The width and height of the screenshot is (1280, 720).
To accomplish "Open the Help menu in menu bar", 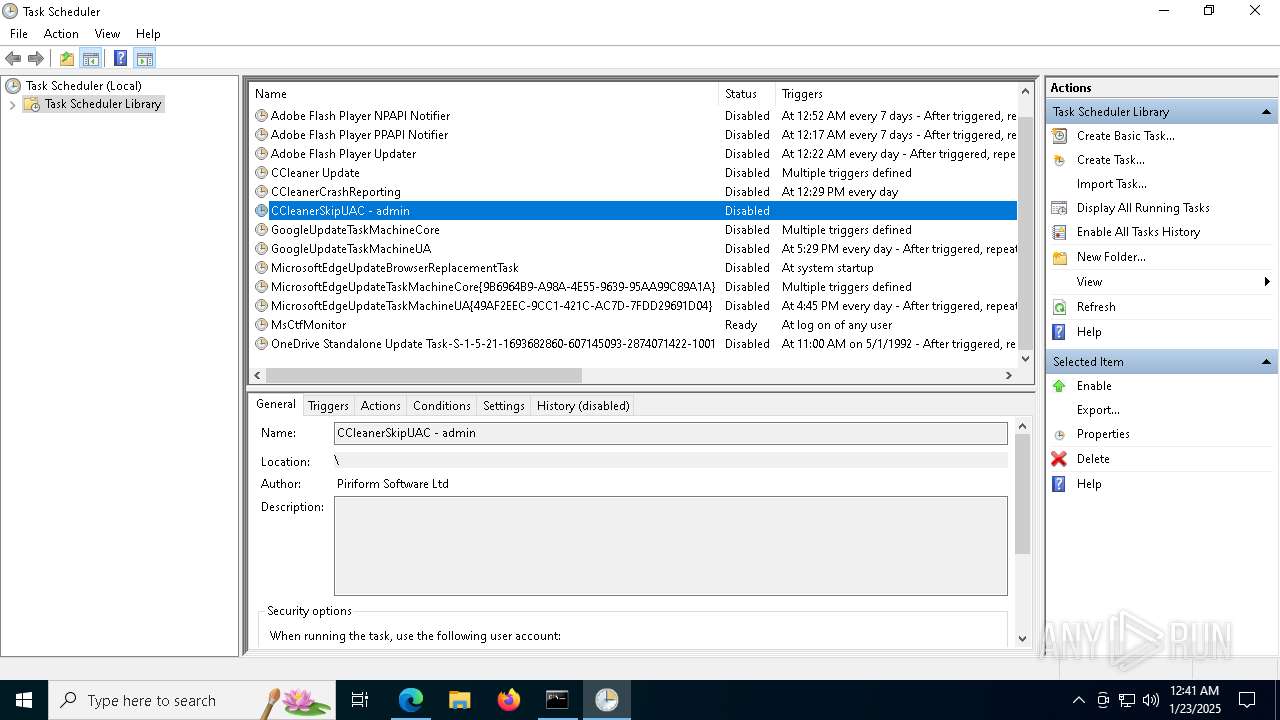I will (148, 34).
